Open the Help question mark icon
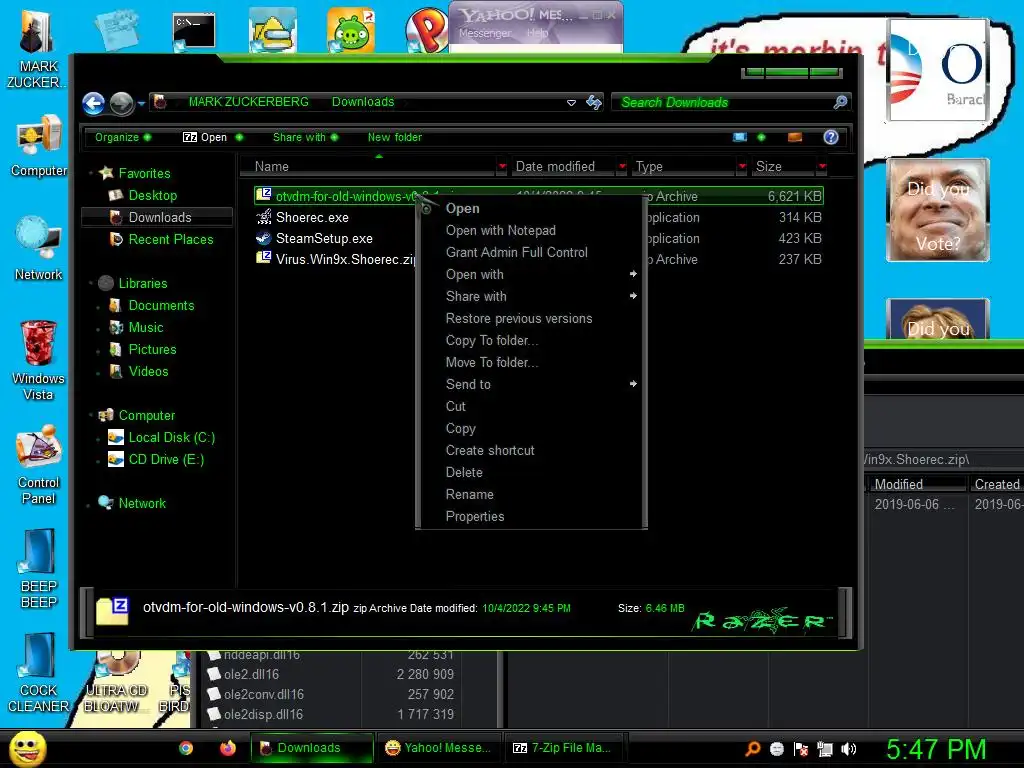1024x768 pixels. 831,137
